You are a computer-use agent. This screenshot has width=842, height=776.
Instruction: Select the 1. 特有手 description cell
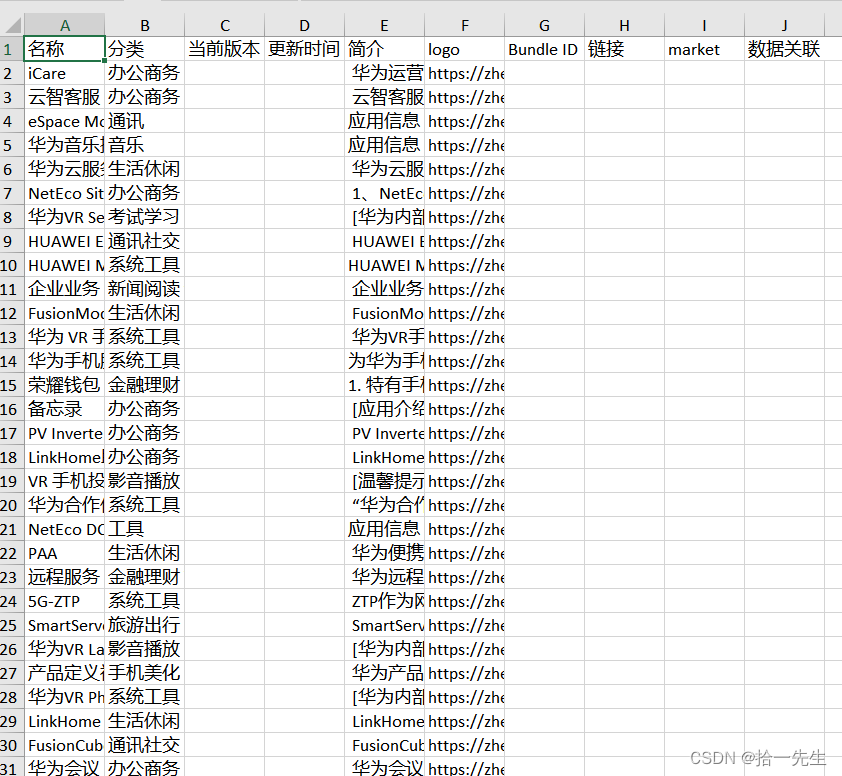click(x=384, y=385)
